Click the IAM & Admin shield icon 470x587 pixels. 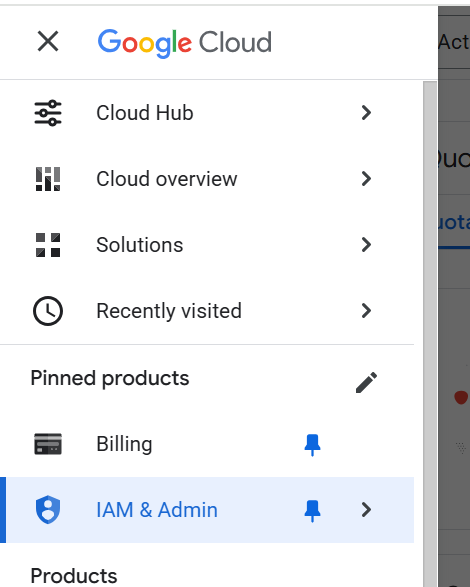(x=48, y=510)
